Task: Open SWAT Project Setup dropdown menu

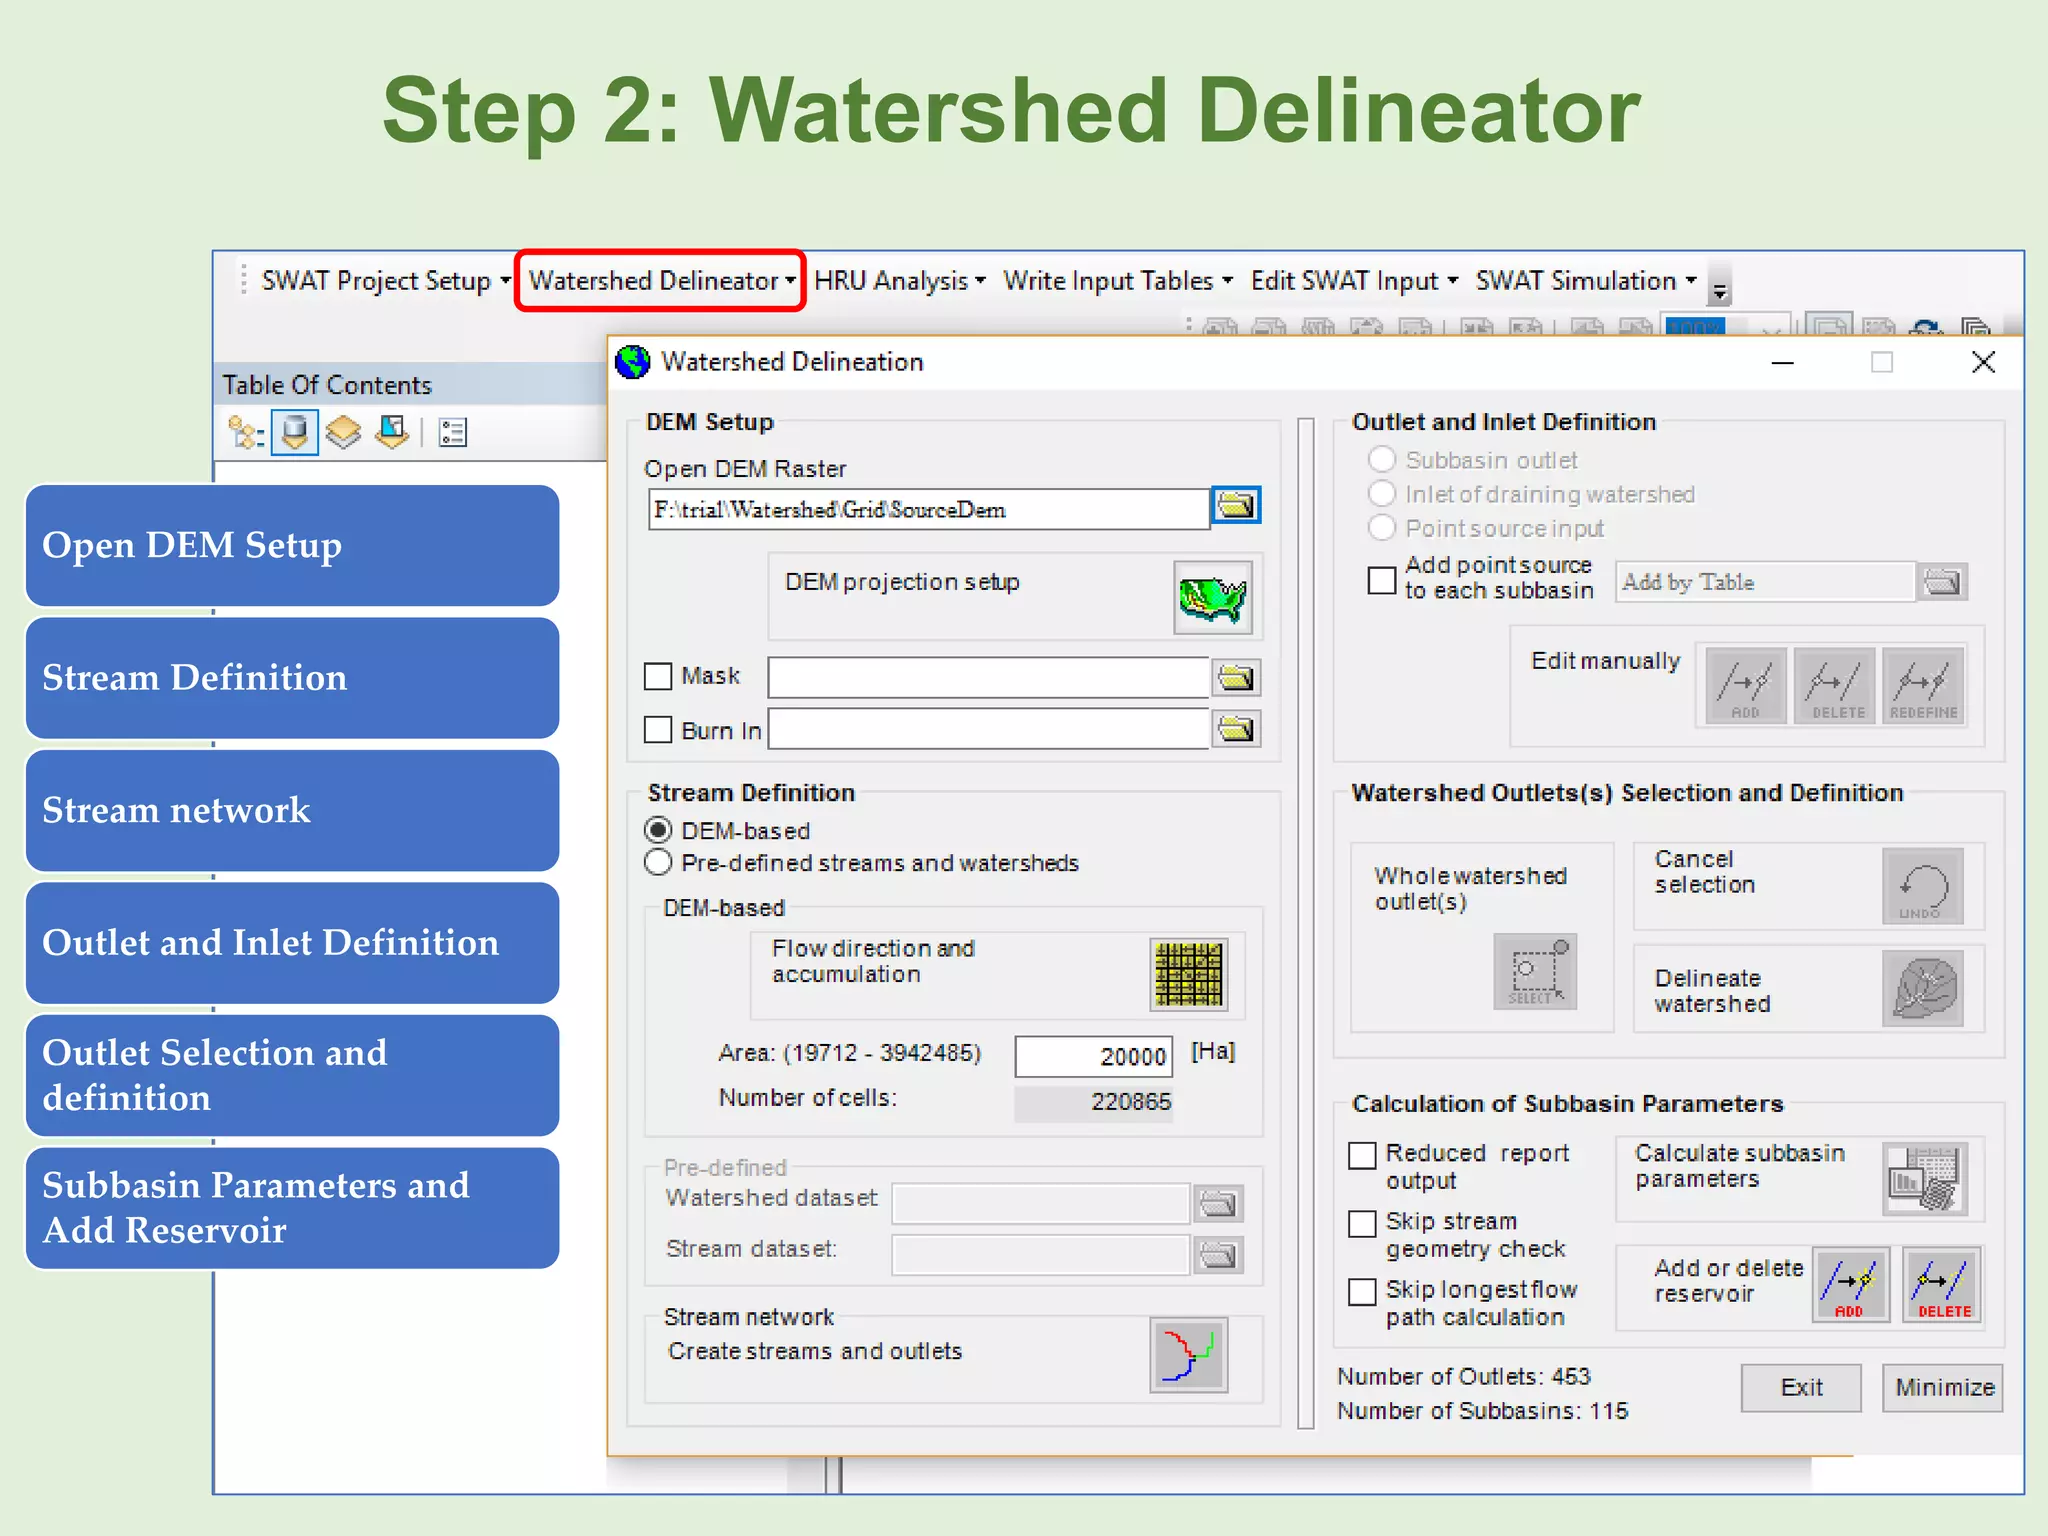Action: [x=385, y=281]
